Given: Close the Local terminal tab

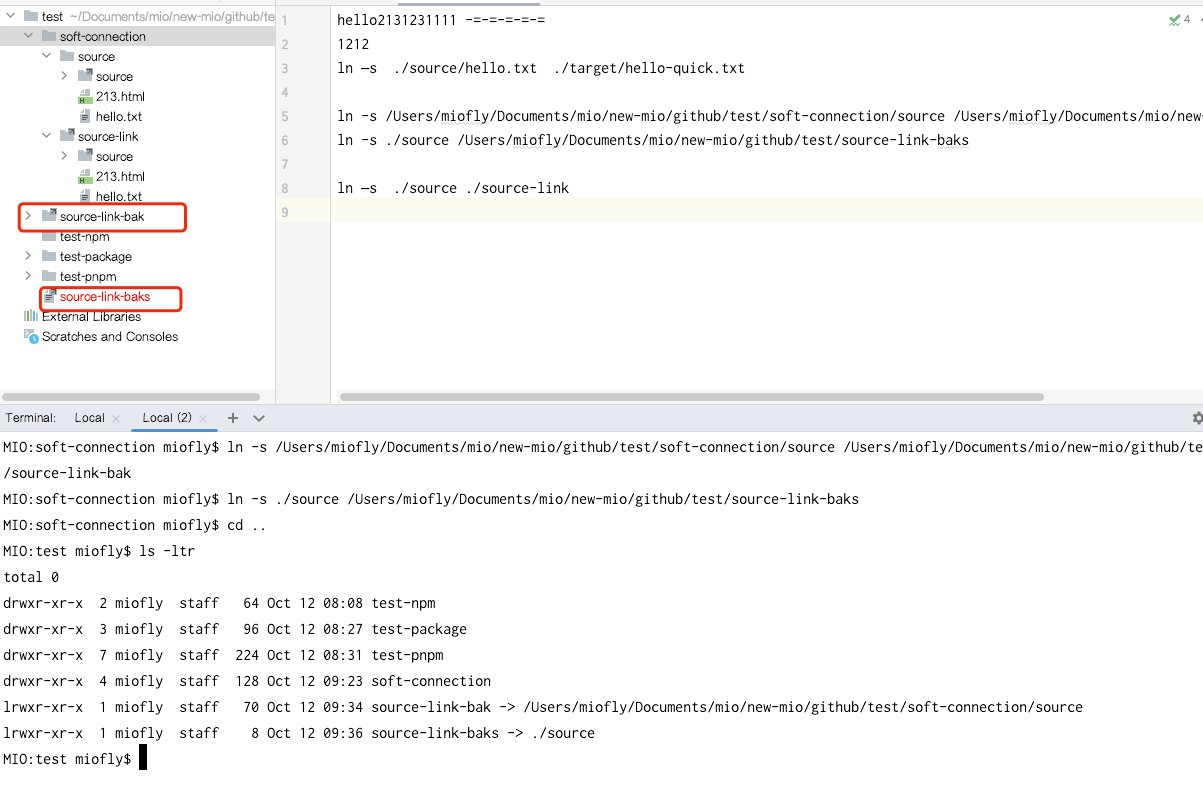Looking at the screenshot, I should (x=116, y=418).
